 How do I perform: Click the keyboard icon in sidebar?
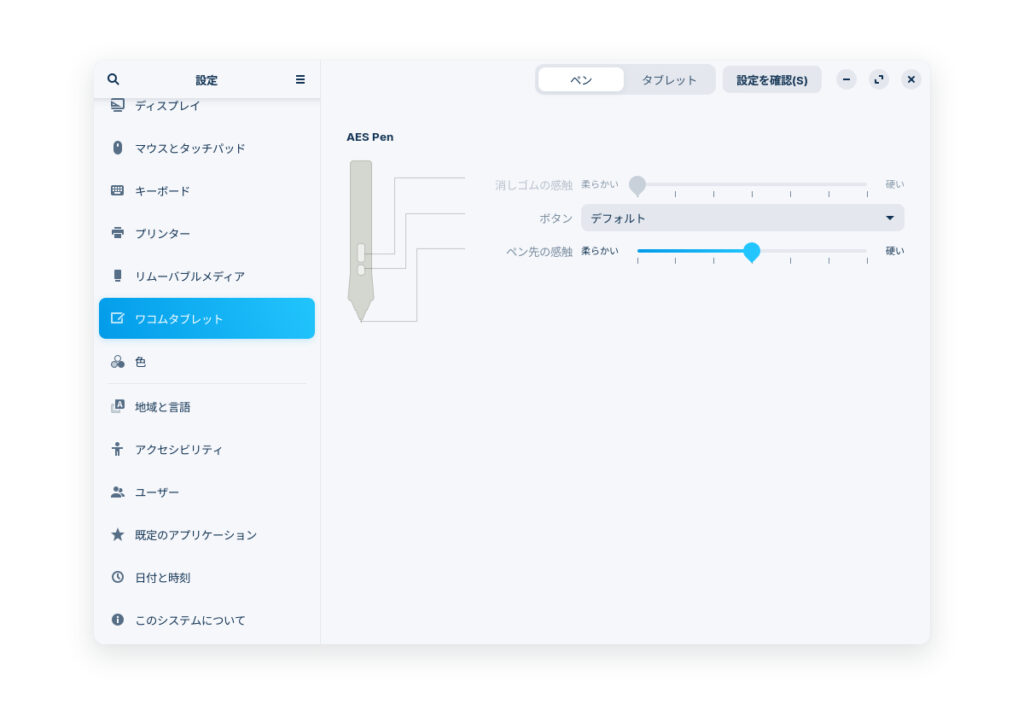pyautogui.click(x=118, y=190)
